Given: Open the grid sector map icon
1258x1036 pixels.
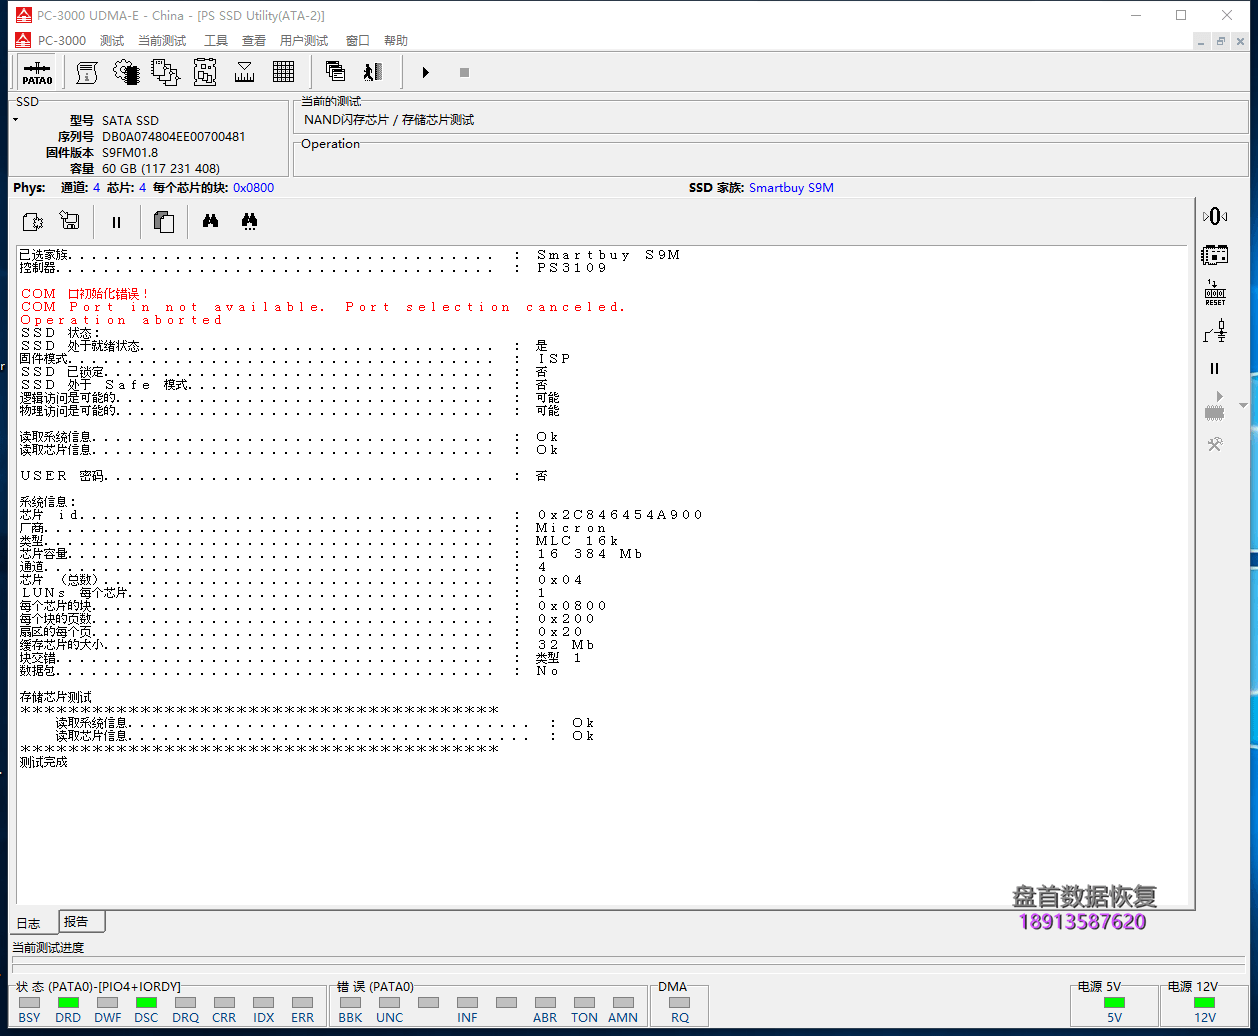Looking at the screenshot, I should tap(283, 72).
